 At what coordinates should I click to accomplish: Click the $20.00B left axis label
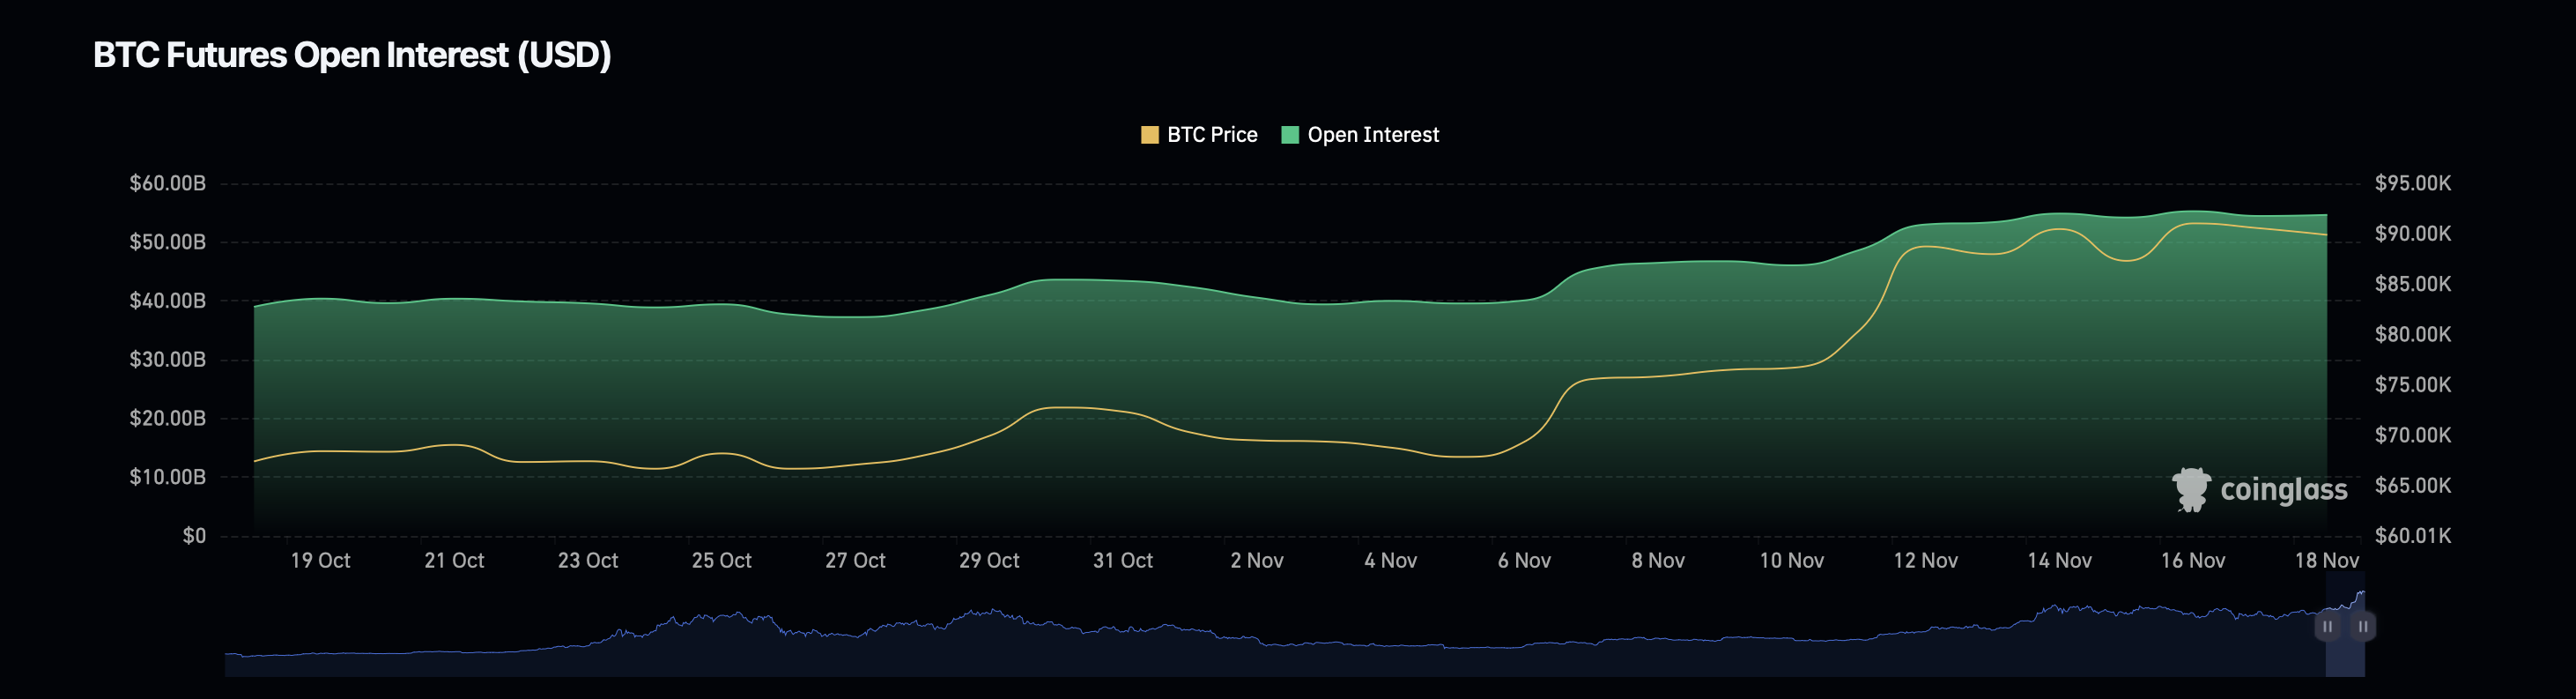point(168,418)
